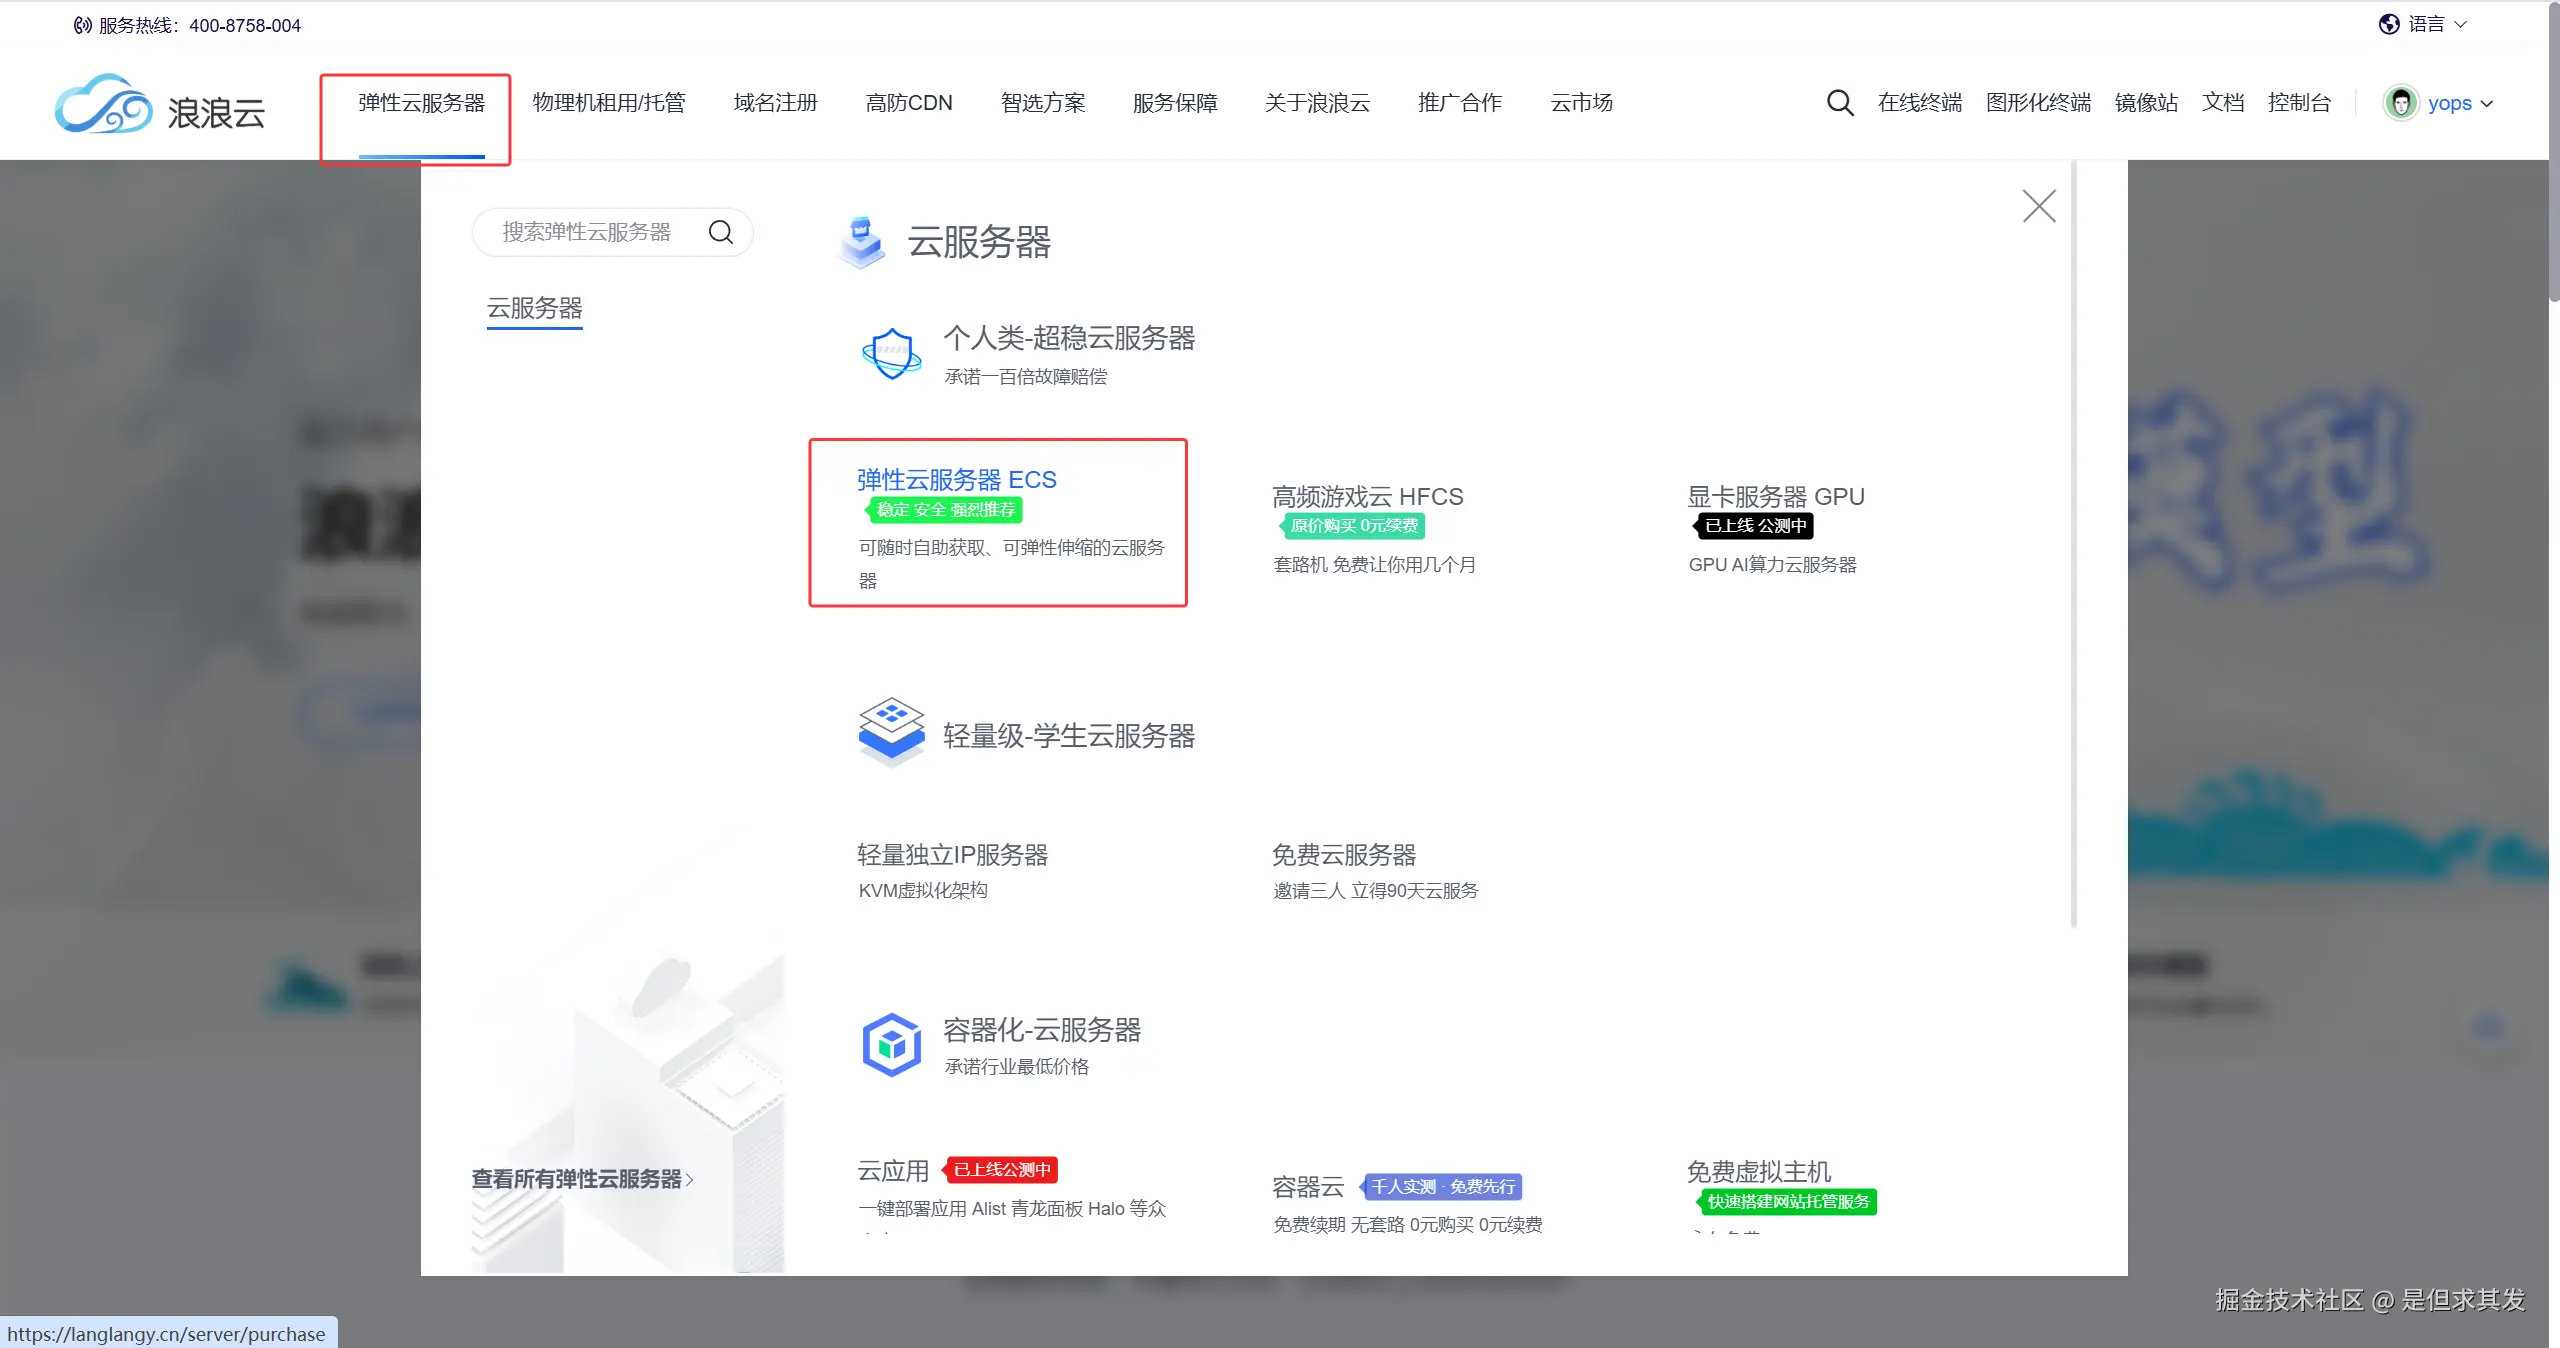This screenshot has width=2560, height=1348.
Task: Click the 原价购买 0元续费 tag
Action: point(1352,526)
